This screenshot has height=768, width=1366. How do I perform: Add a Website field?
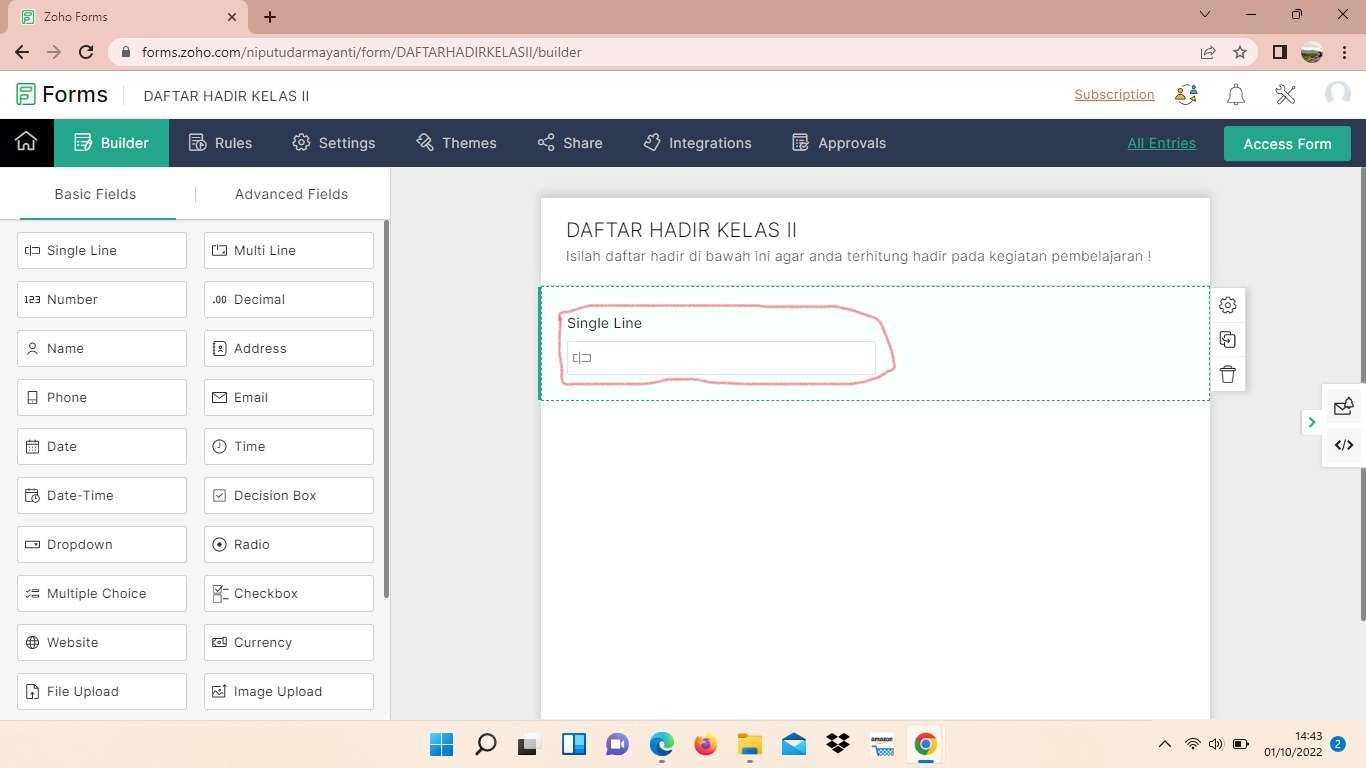[102, 643]
